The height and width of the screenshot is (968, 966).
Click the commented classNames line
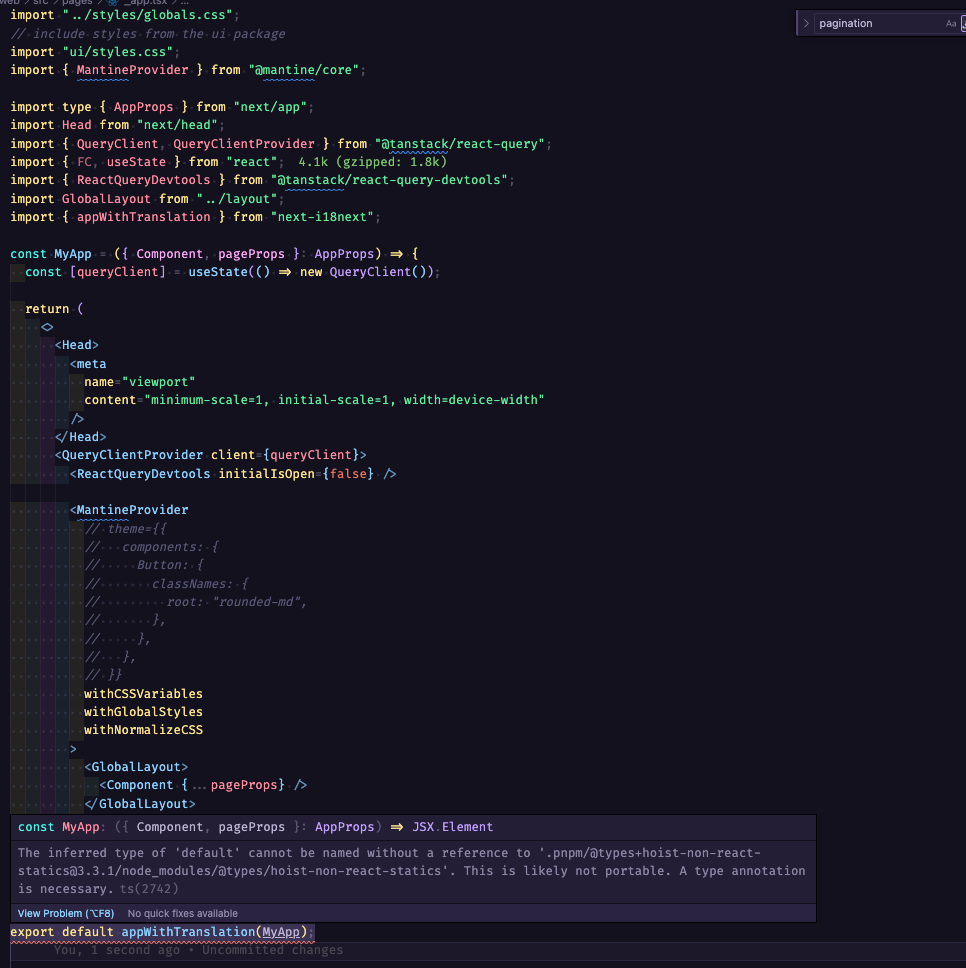(167, 583)
